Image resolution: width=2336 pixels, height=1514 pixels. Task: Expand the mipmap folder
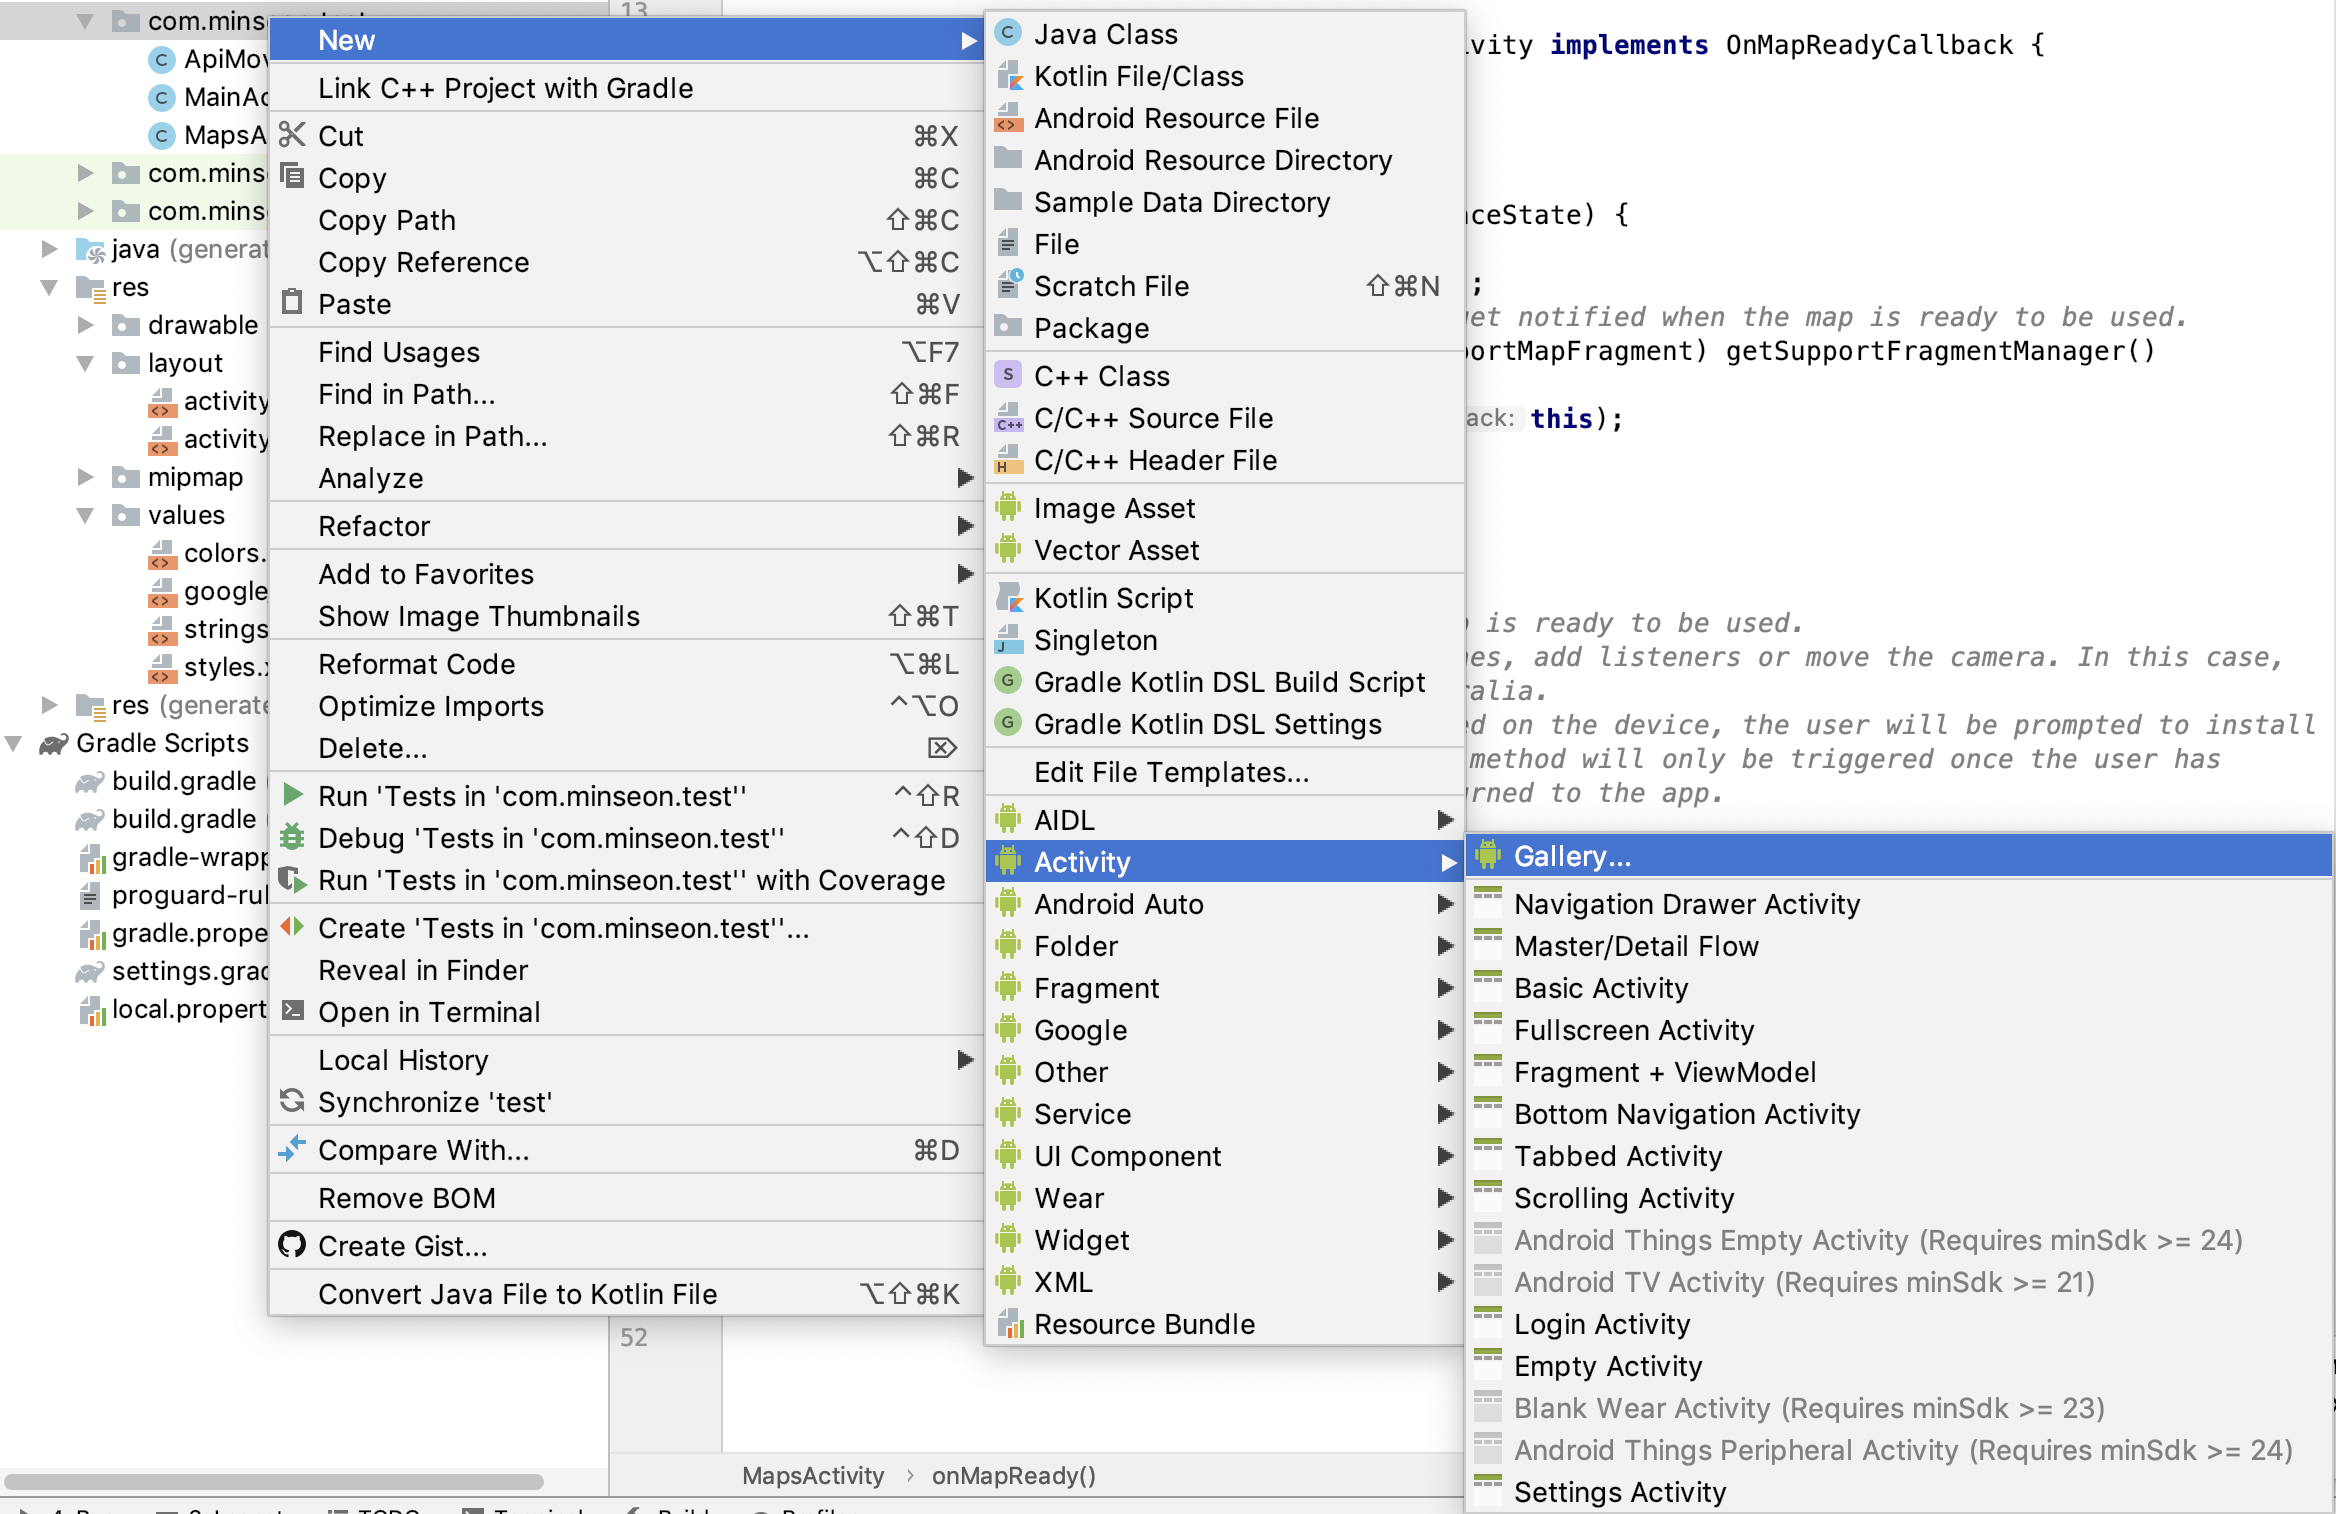[86, 477]
